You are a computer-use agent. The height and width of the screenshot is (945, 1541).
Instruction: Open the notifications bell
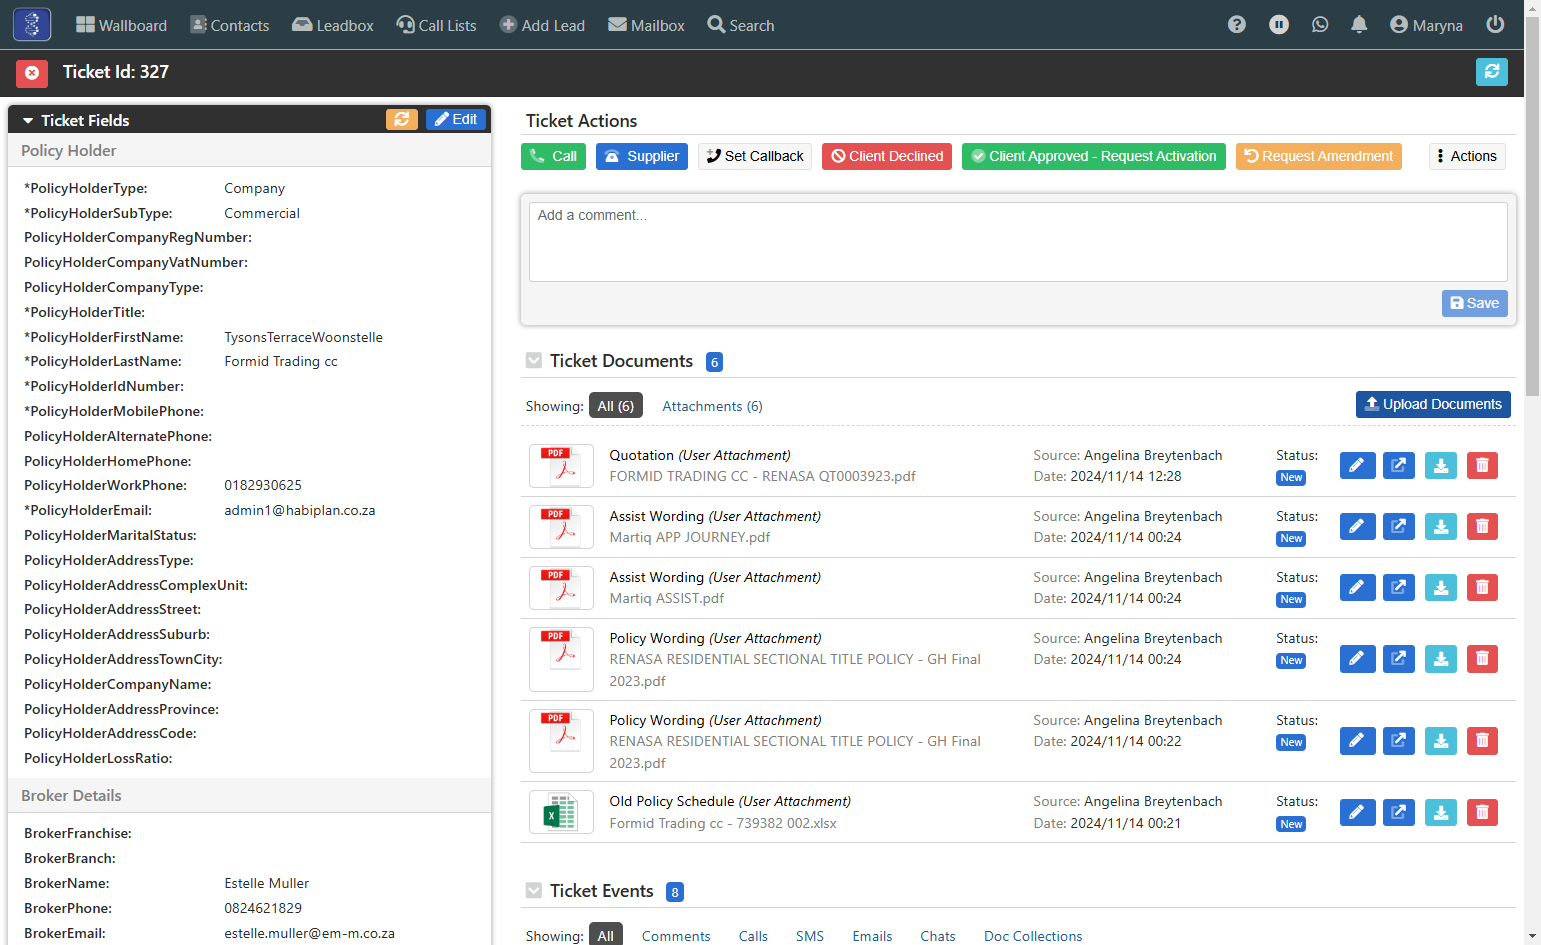point(1359,25)
